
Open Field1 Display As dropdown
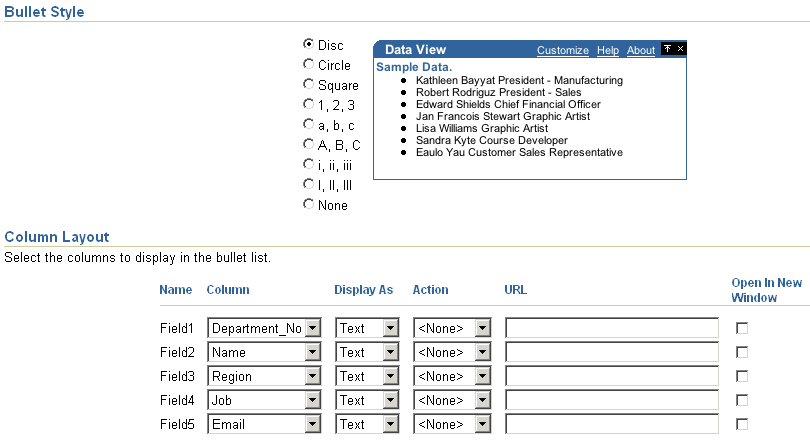tap(367, 328)
